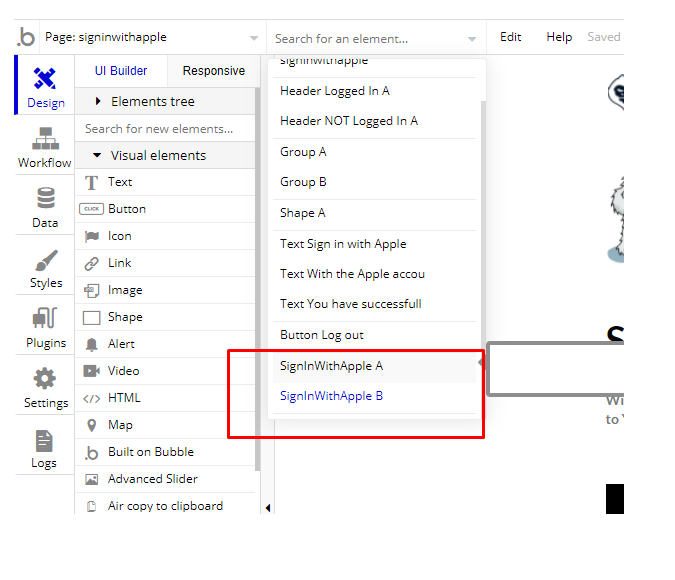675x580 pixels.
Task: Open the Design tab icon
Action: click(x=45, y=78)
